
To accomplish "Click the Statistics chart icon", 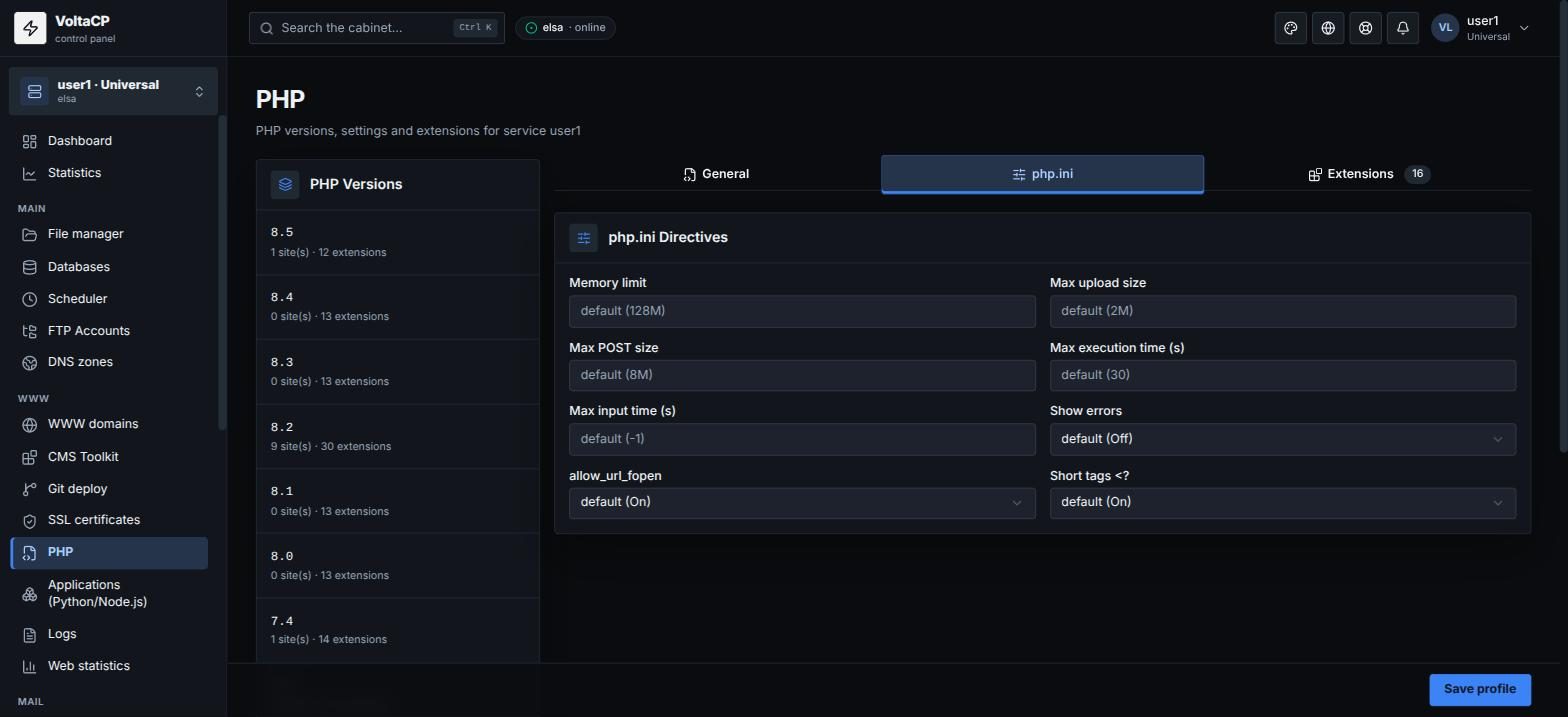I will [30, 174].
